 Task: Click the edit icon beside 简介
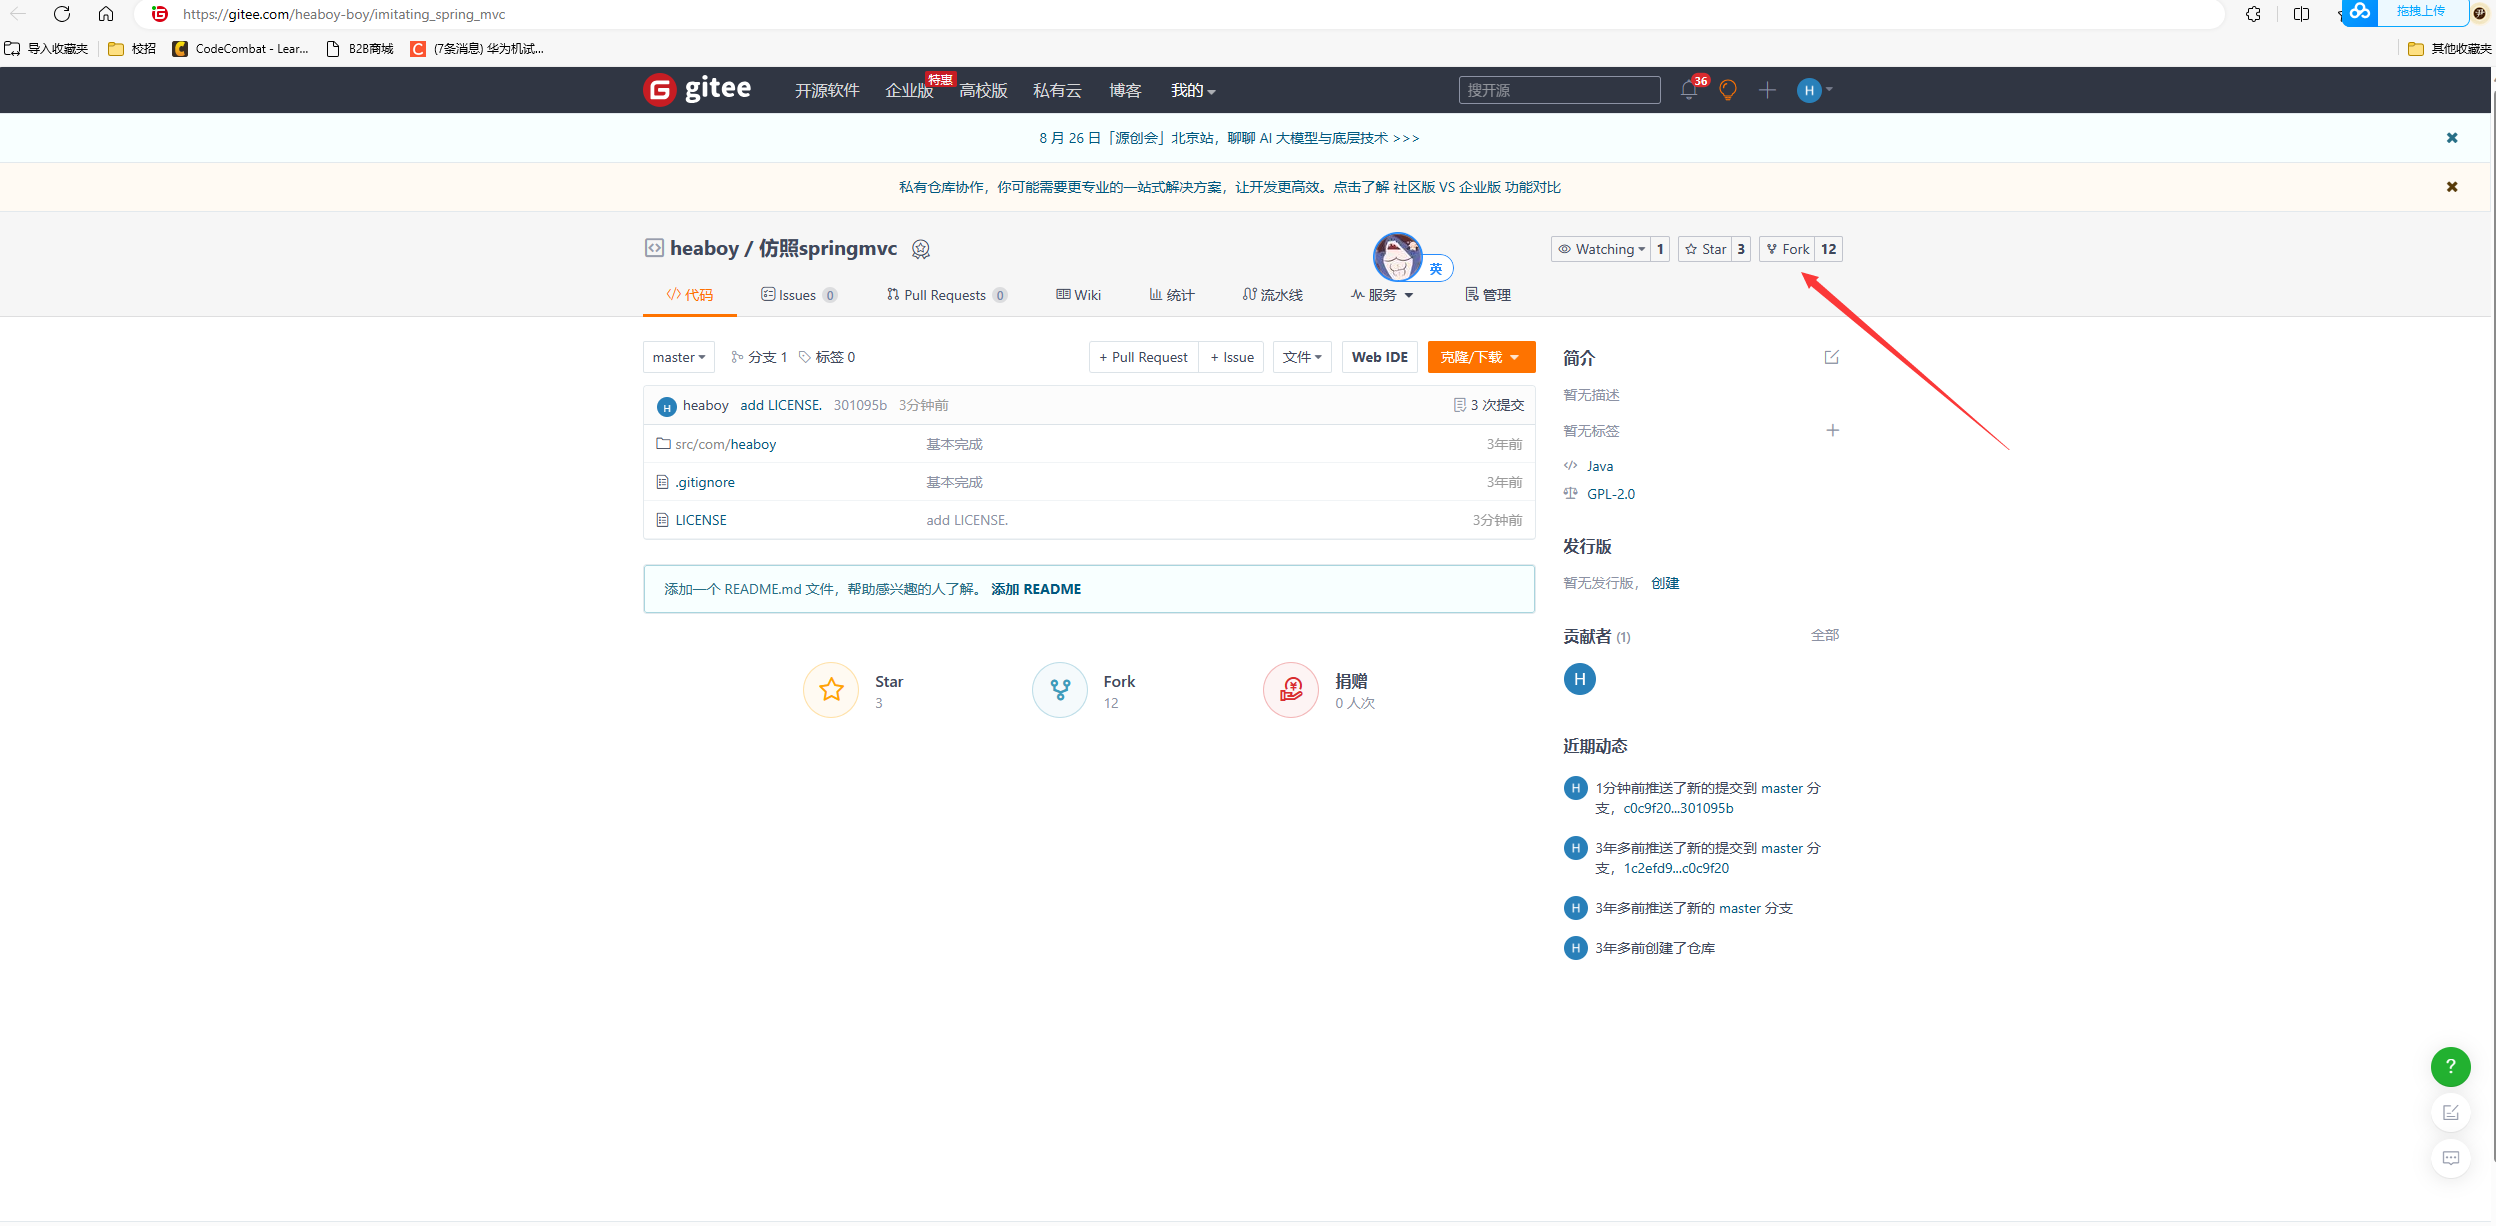pyautogui.click(x=1831, y=357)
